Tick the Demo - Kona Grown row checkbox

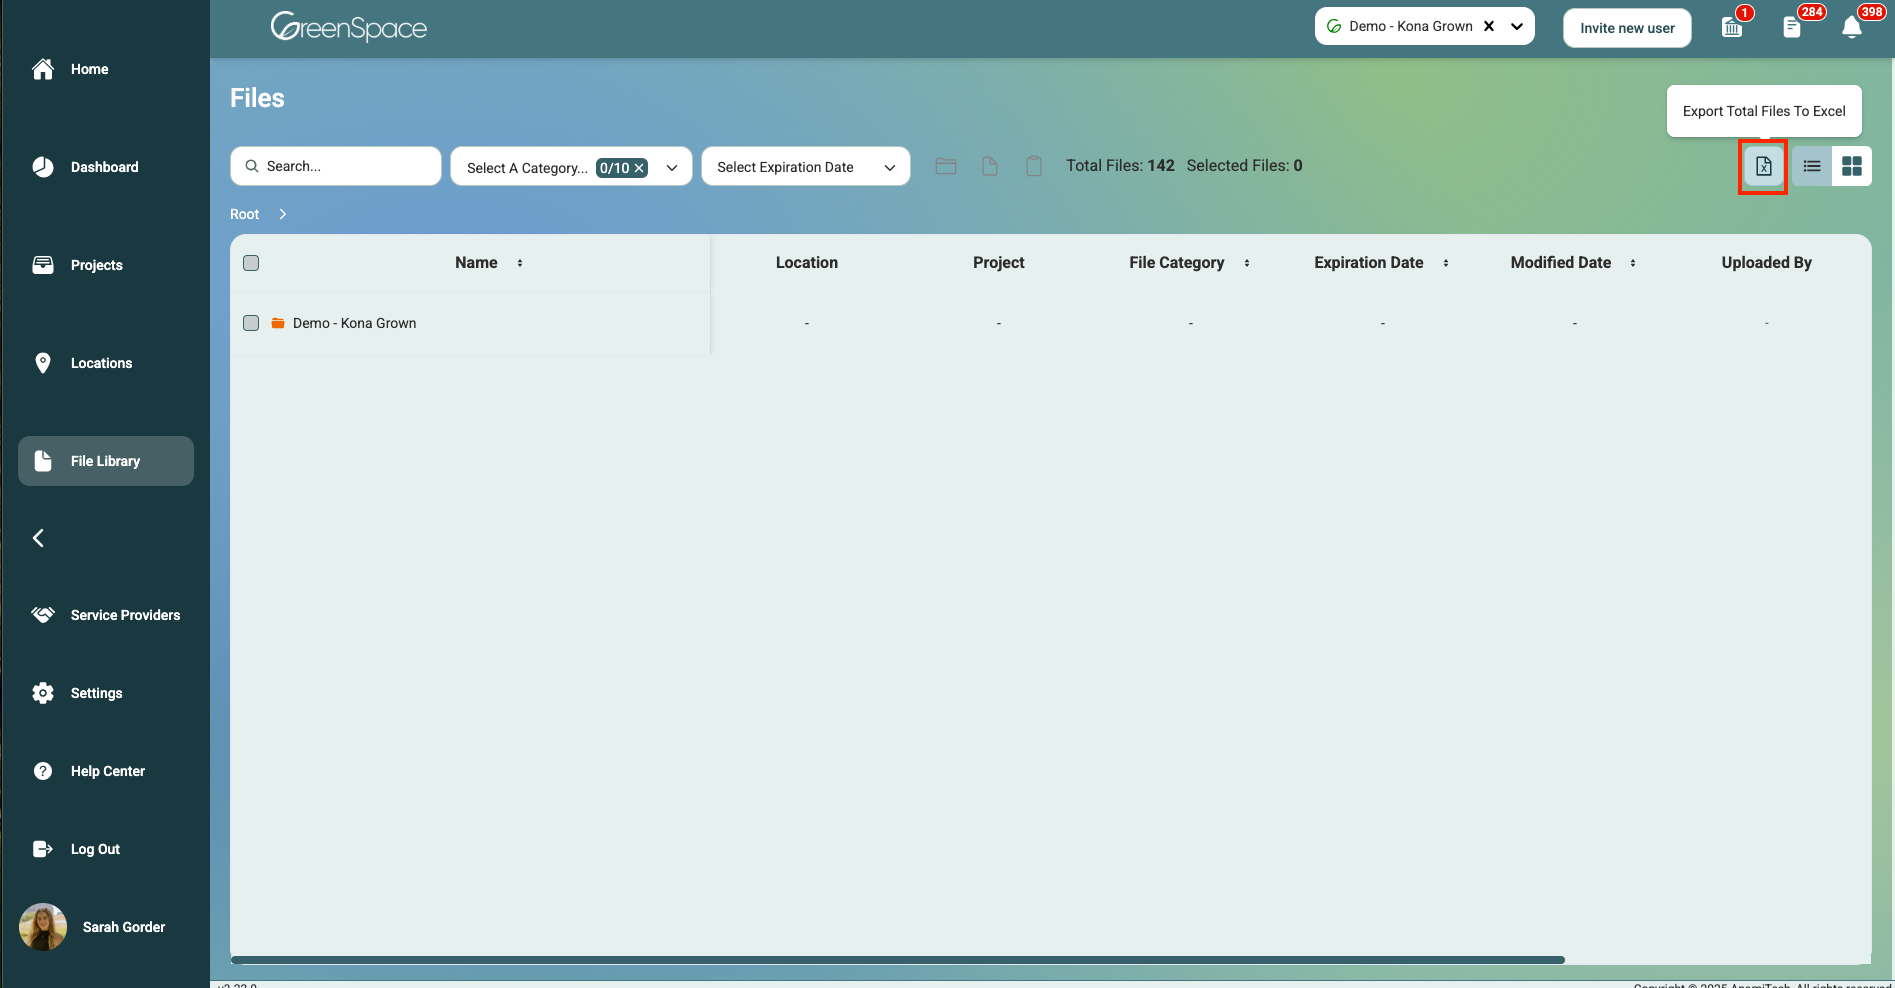[x=251, y=323]
